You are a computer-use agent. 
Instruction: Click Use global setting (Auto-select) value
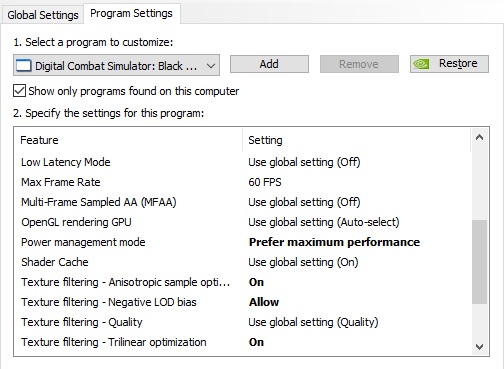point(324,222)
